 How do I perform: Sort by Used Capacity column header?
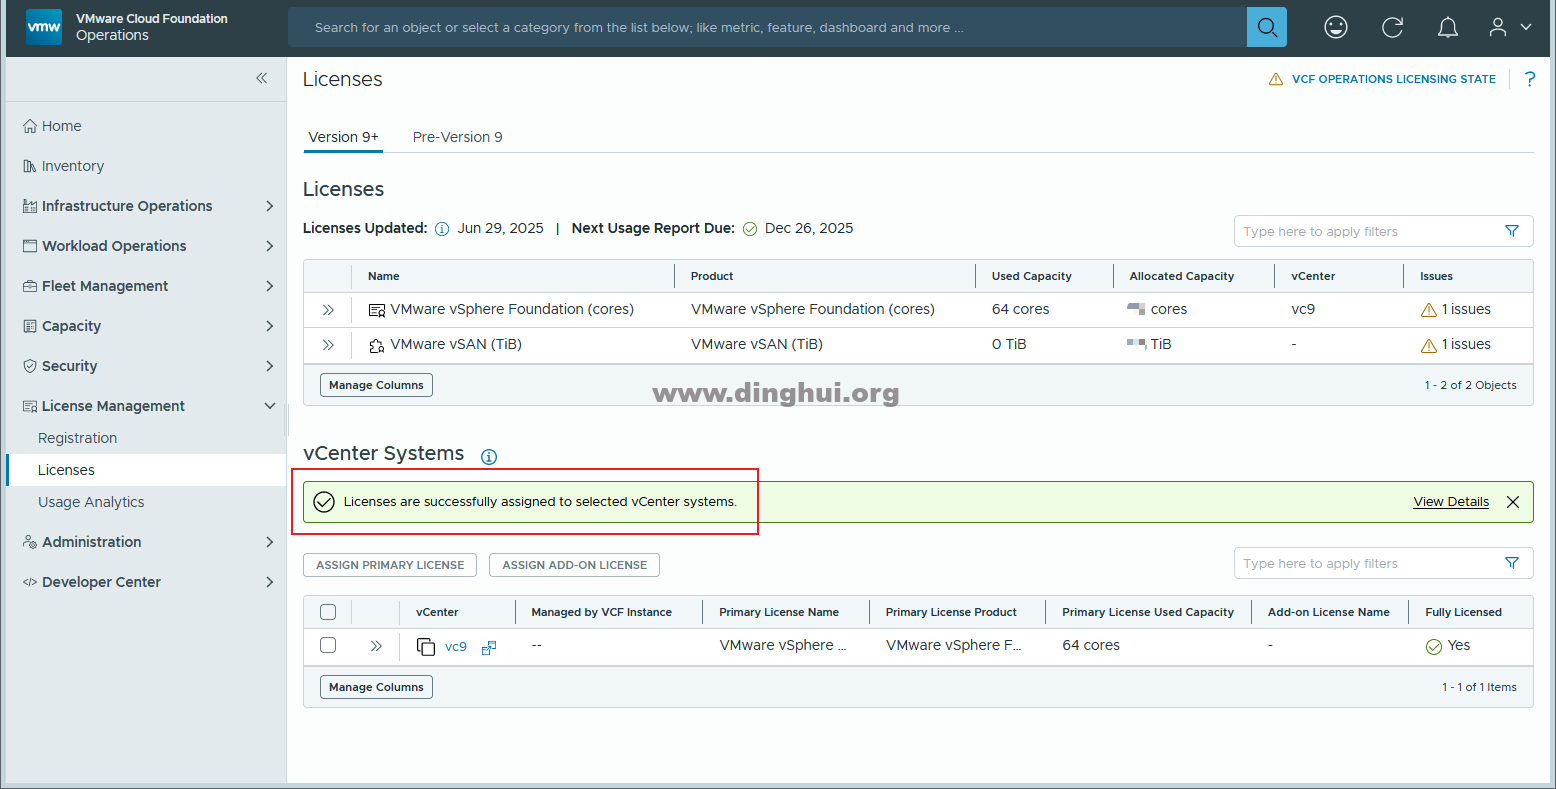(1032, 276)
